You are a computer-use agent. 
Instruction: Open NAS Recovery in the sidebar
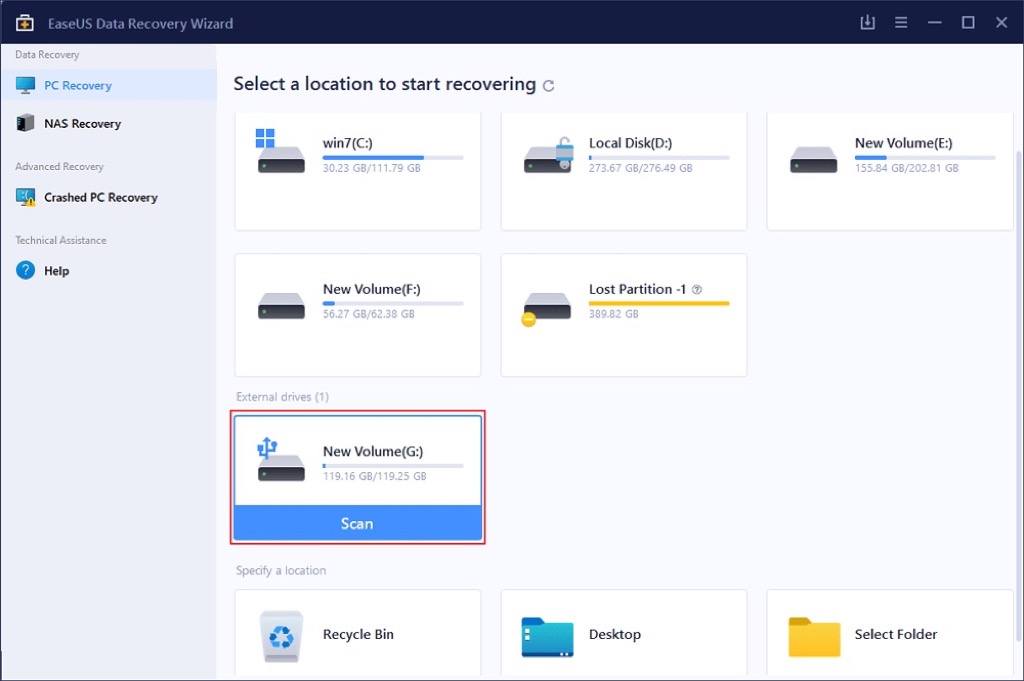[81, 124]
